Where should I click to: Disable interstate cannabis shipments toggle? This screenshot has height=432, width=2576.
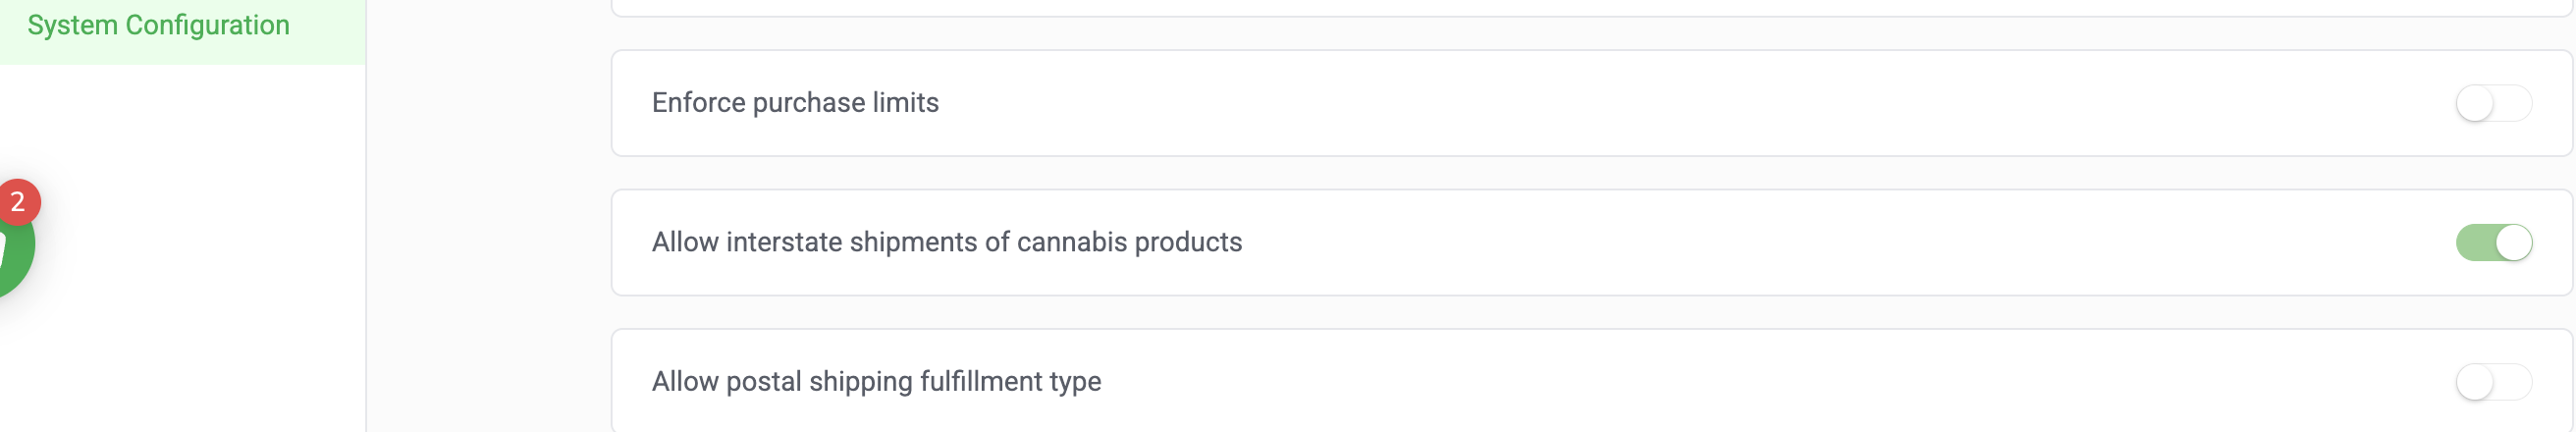[x=2493, y=242]
